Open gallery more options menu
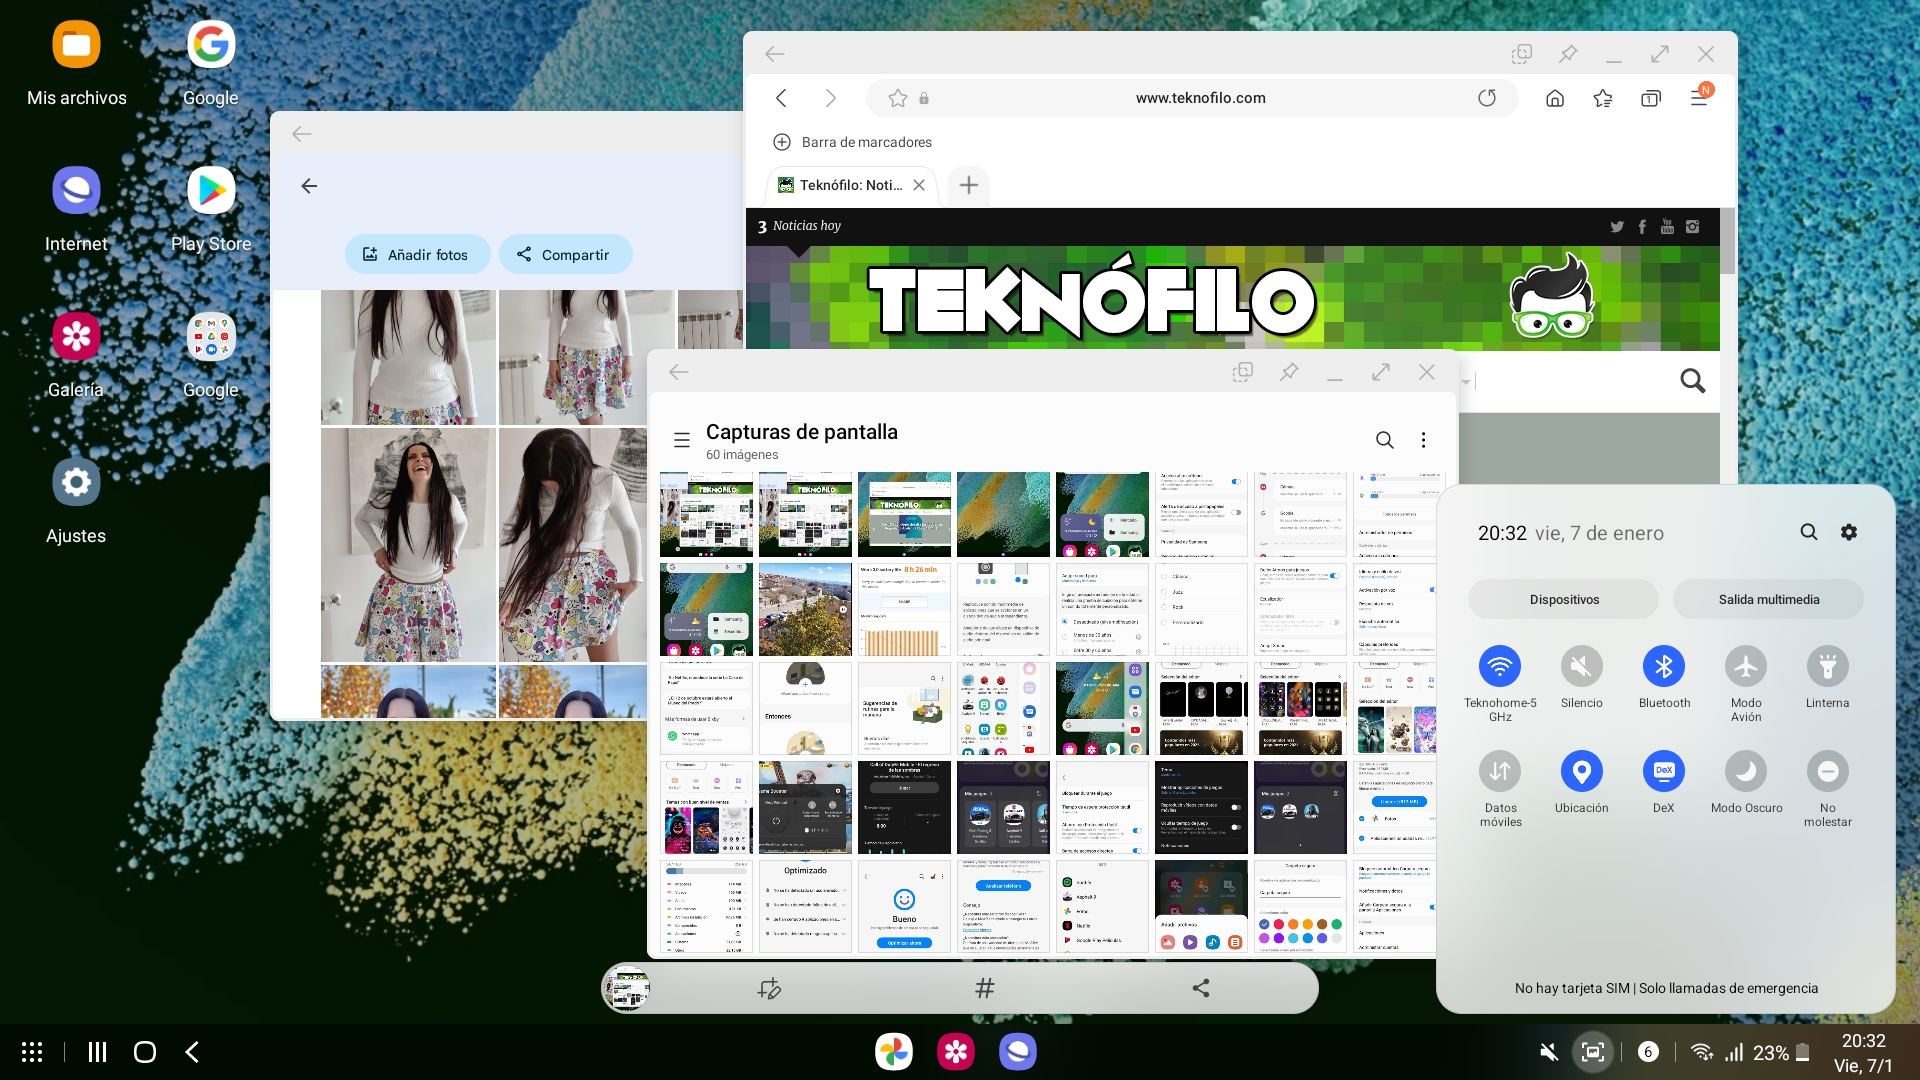This screenshot has width=1920, height=1080. [x=1424, y=440]
